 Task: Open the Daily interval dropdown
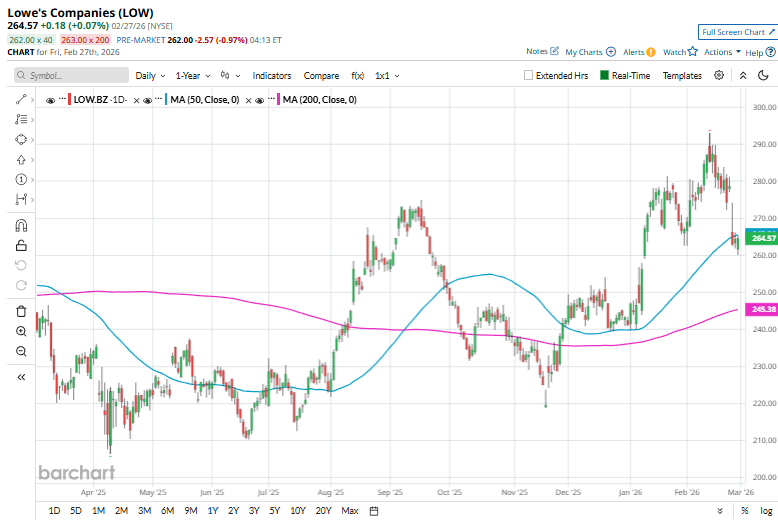(150, 75)
